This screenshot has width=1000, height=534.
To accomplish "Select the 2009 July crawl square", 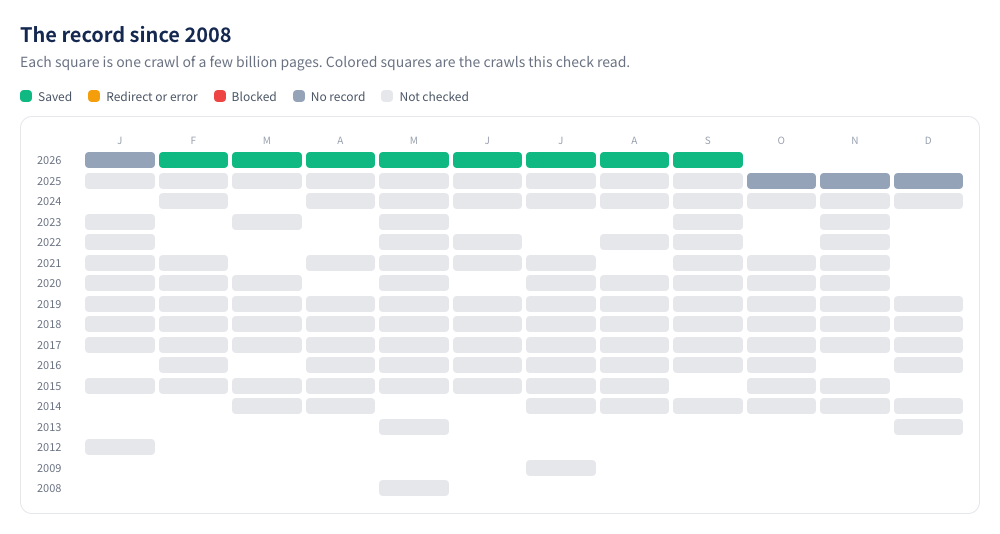I will click(x=561, y=468).
